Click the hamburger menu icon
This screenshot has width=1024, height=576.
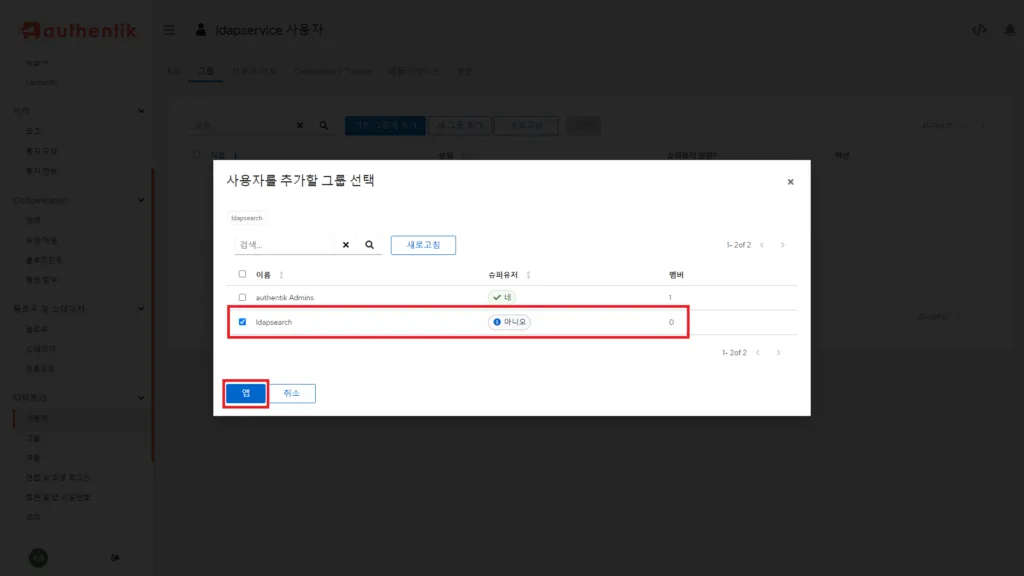click(x=168, y=29)
